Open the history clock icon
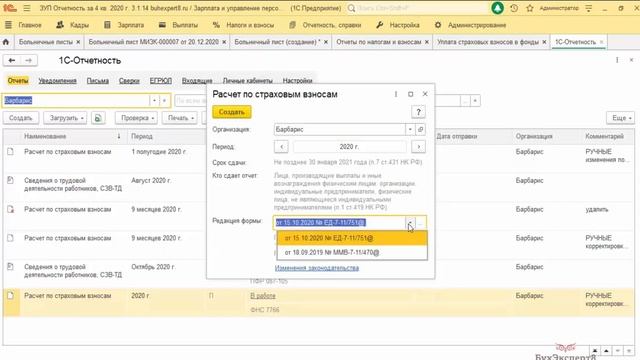 pyautogui.click(x=514, y=8)
